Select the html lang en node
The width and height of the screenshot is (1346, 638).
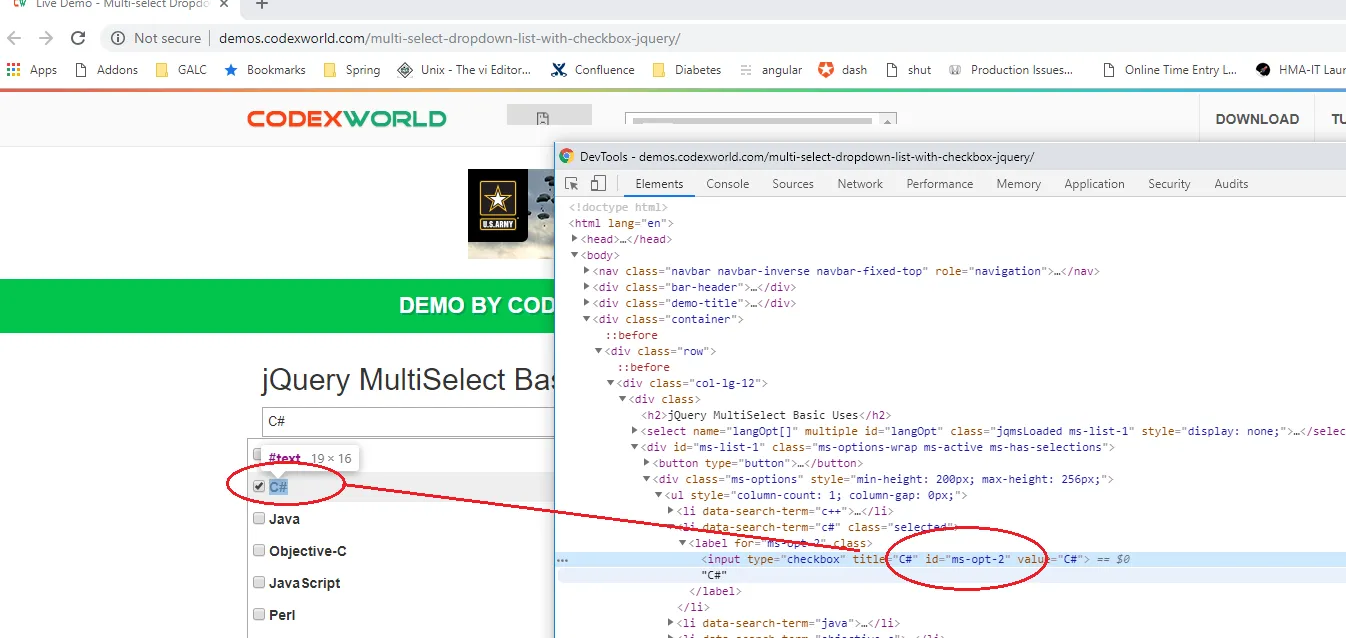click(621, 223)
